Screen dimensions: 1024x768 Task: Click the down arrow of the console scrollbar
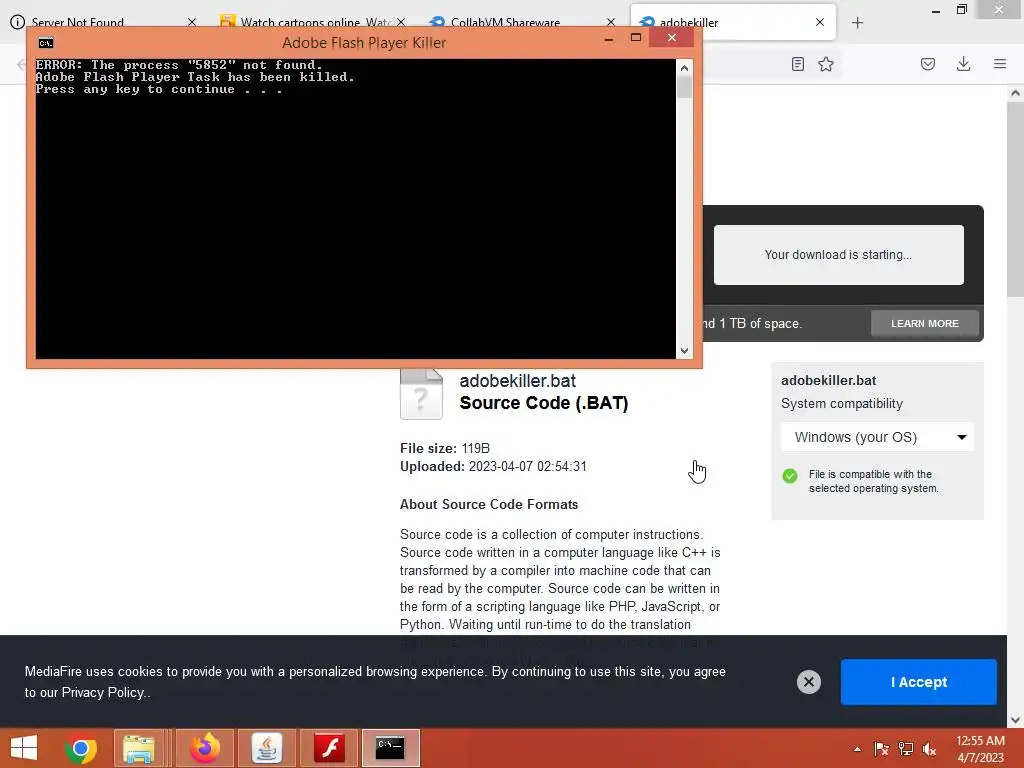pos(684,351)
